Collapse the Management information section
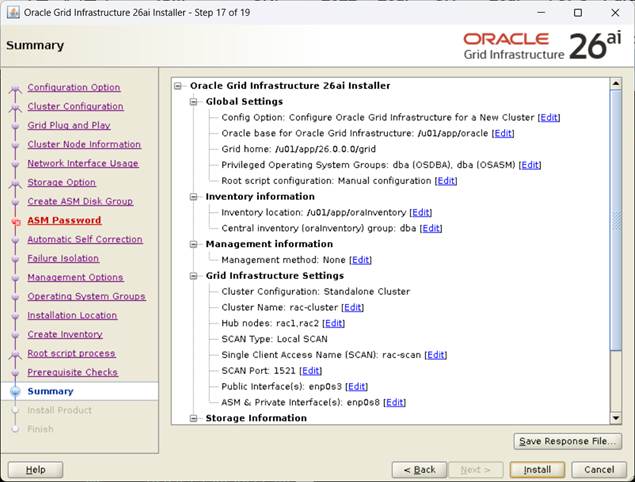The image size is (635, 482). (194, 244)
